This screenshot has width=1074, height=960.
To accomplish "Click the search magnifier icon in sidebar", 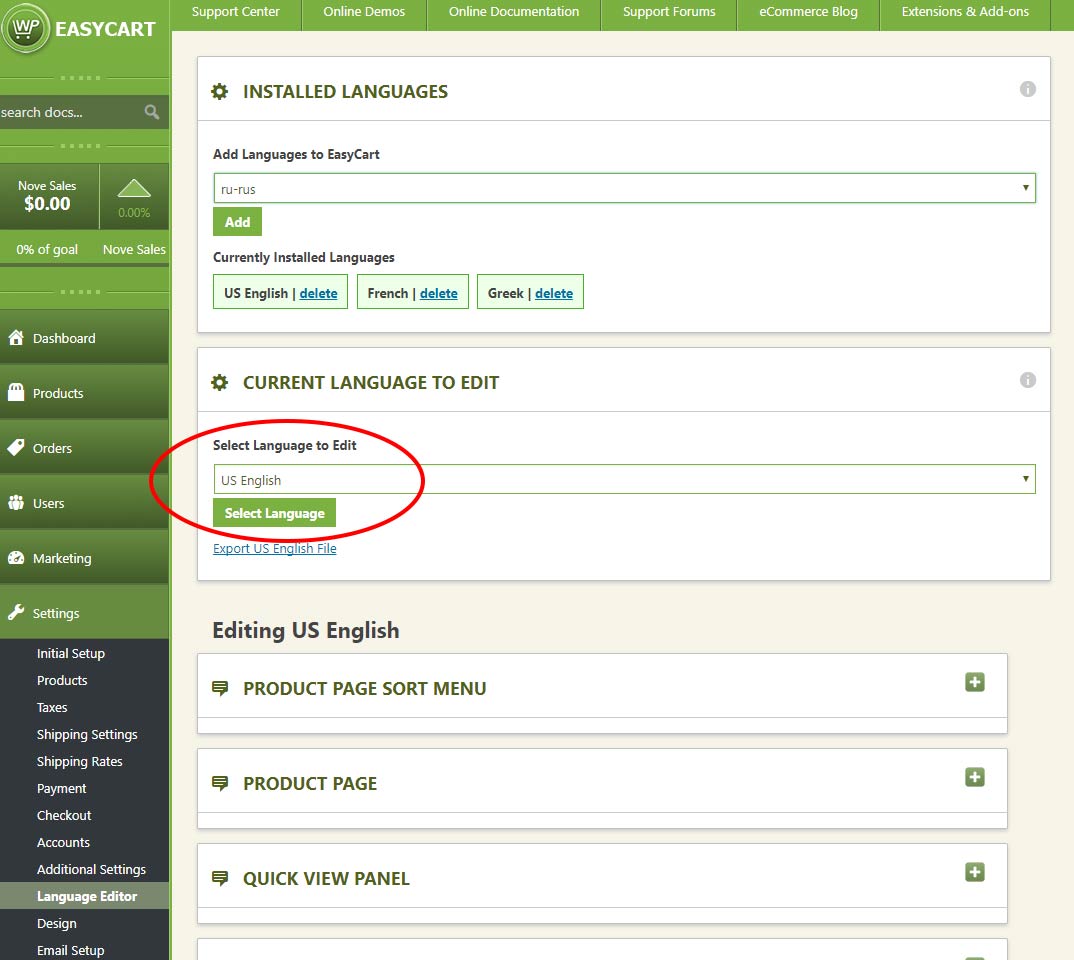I will [152, 112].
